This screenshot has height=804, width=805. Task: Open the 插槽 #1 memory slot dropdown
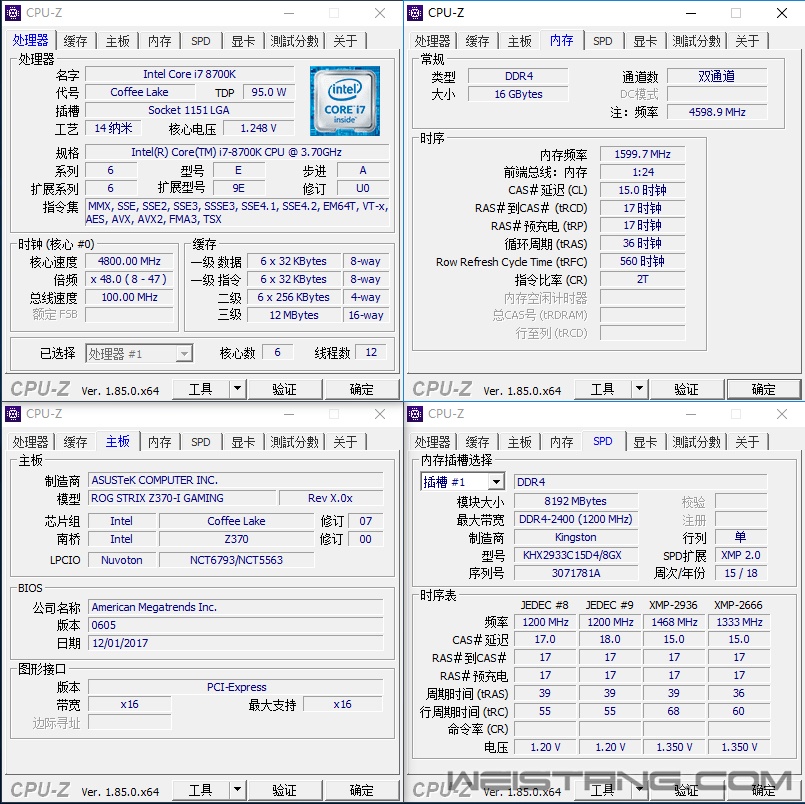pos(462,482)
